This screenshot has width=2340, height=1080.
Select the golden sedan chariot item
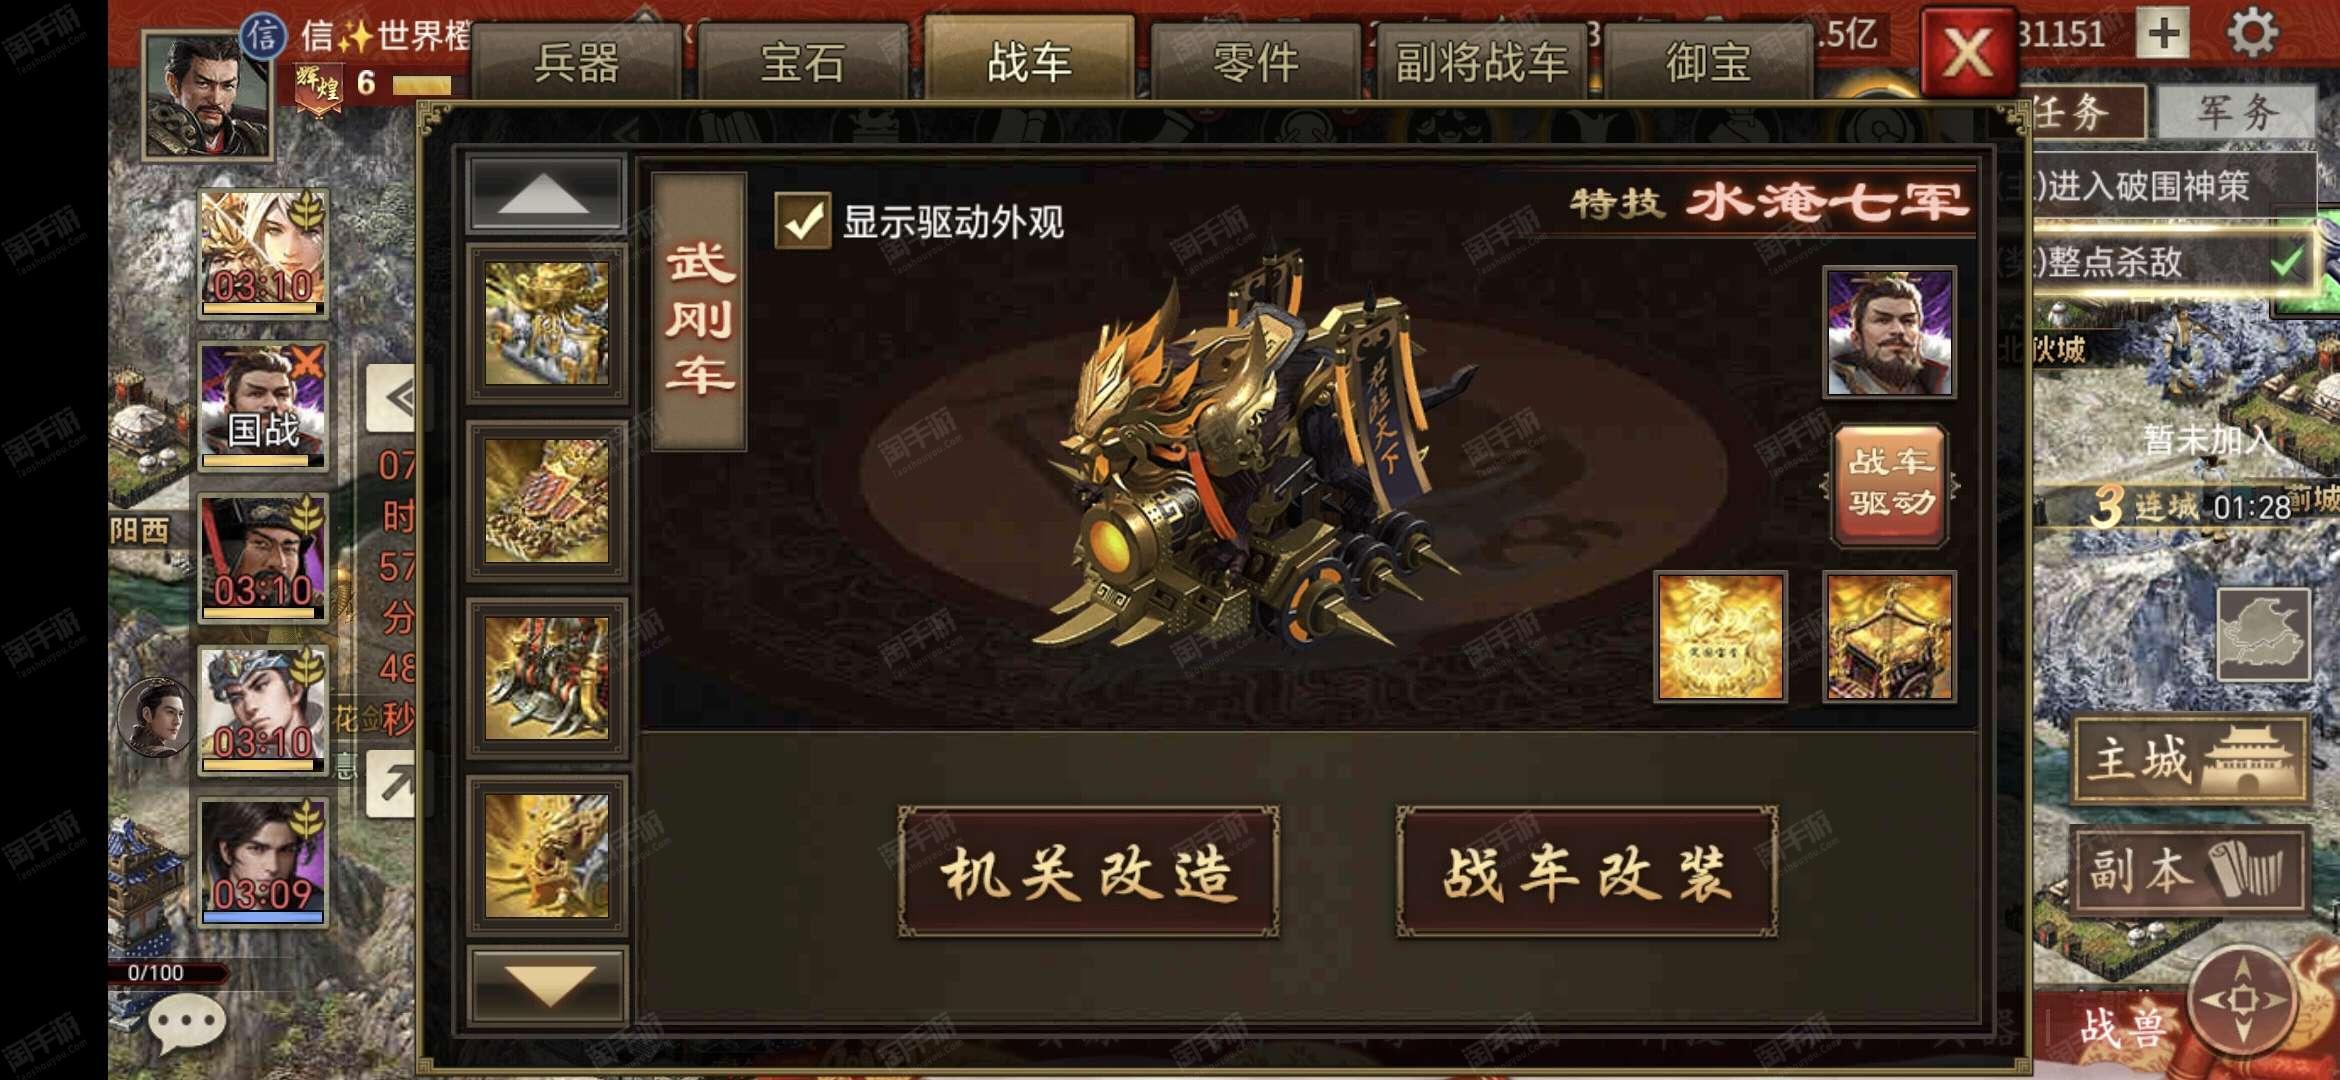pos(1889,636)
